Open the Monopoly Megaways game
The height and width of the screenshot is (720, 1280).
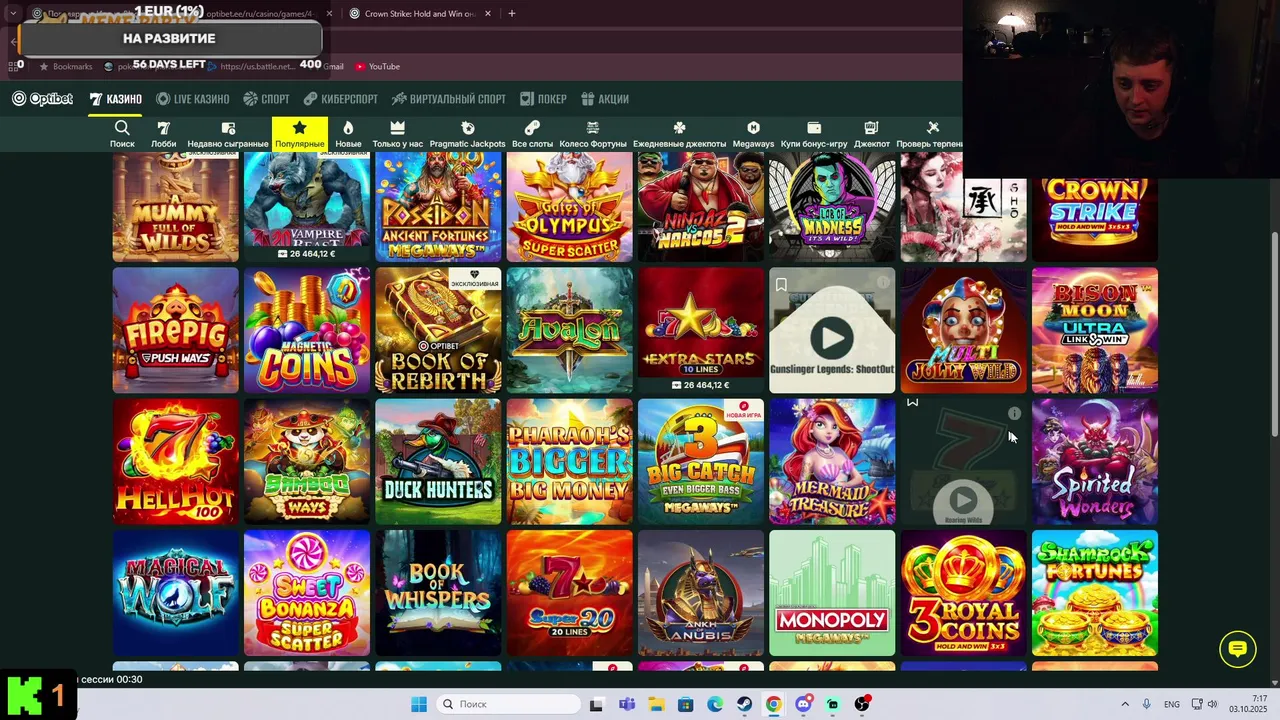pos(832,593)
